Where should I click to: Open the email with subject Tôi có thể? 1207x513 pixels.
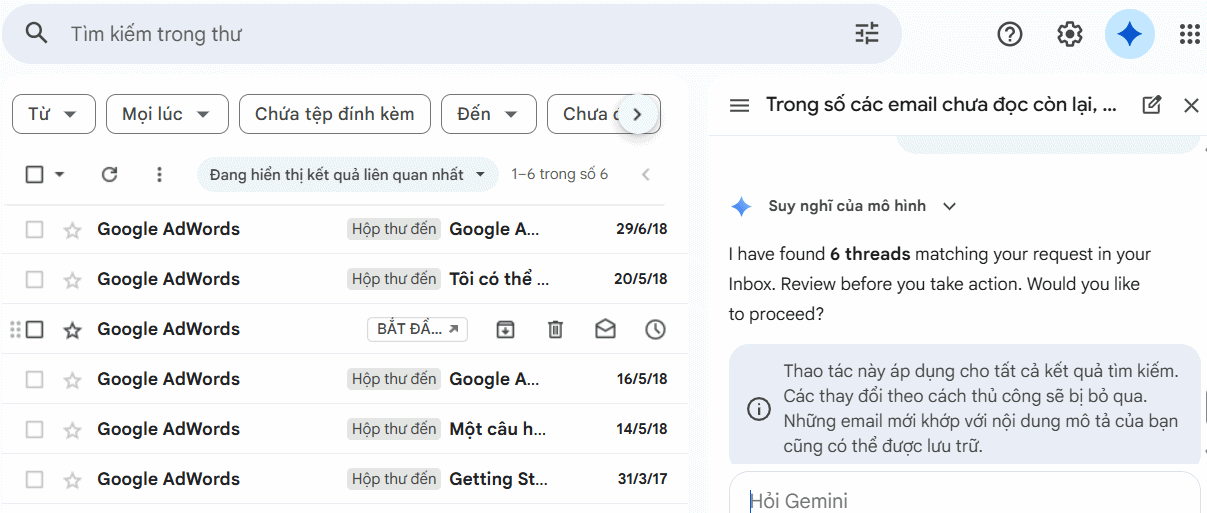coord(499,279)
